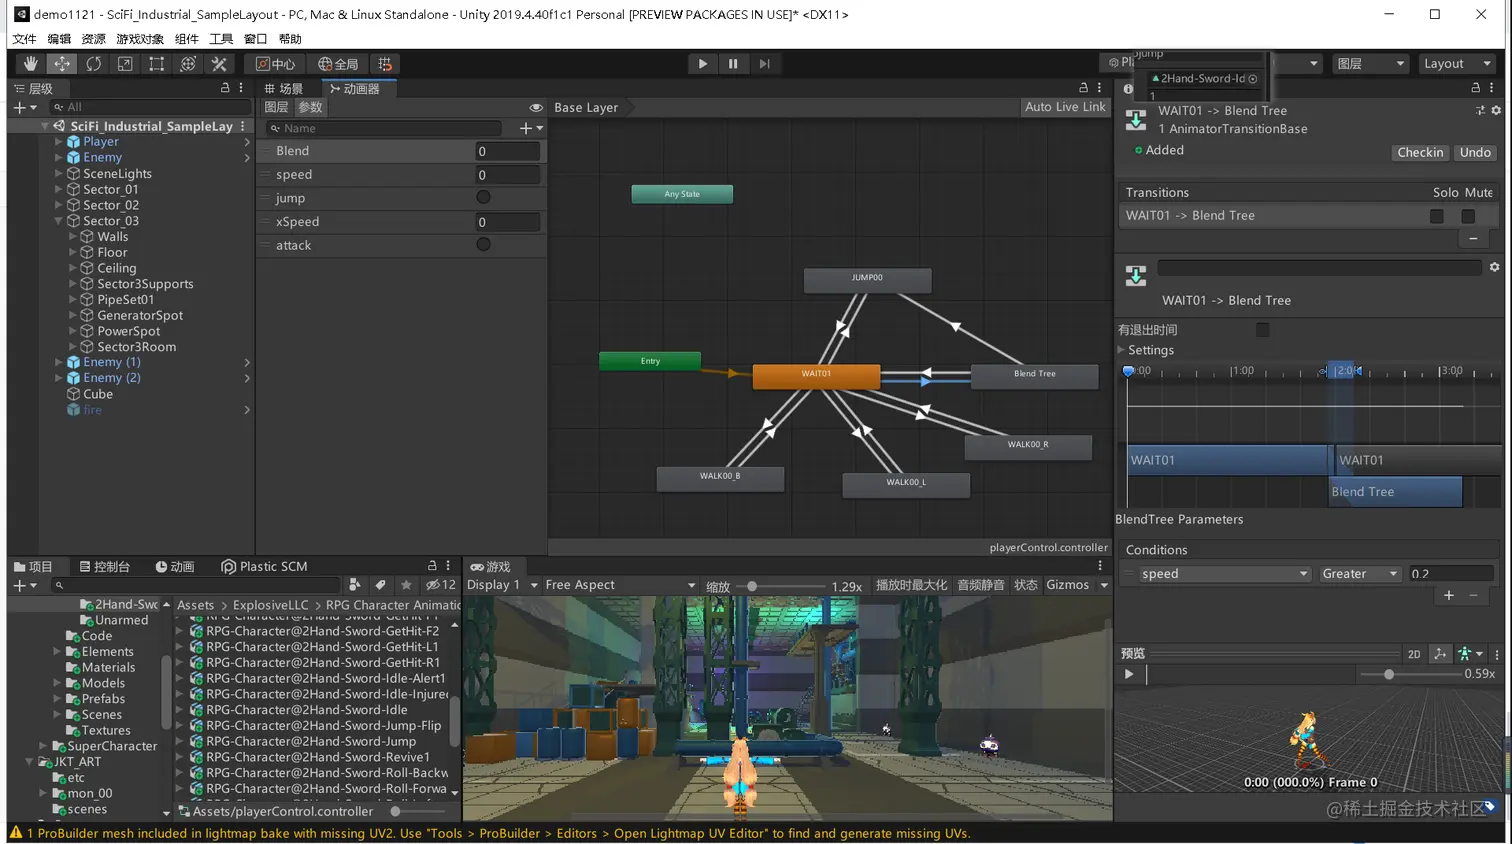This screenshot has height=844, width=1512.
Task: Open Gizmos dropdown arrow
Action: point(1104,585)
